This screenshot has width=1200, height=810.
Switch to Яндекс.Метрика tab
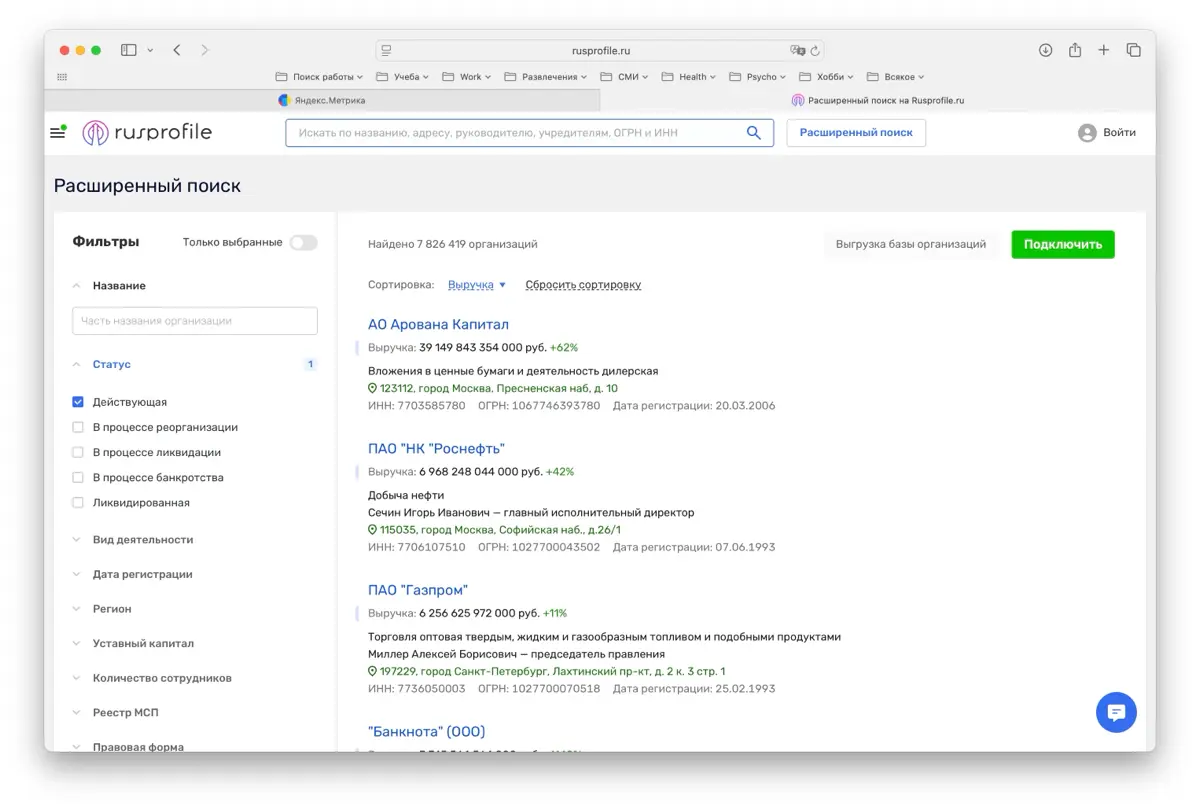[322, 100]
